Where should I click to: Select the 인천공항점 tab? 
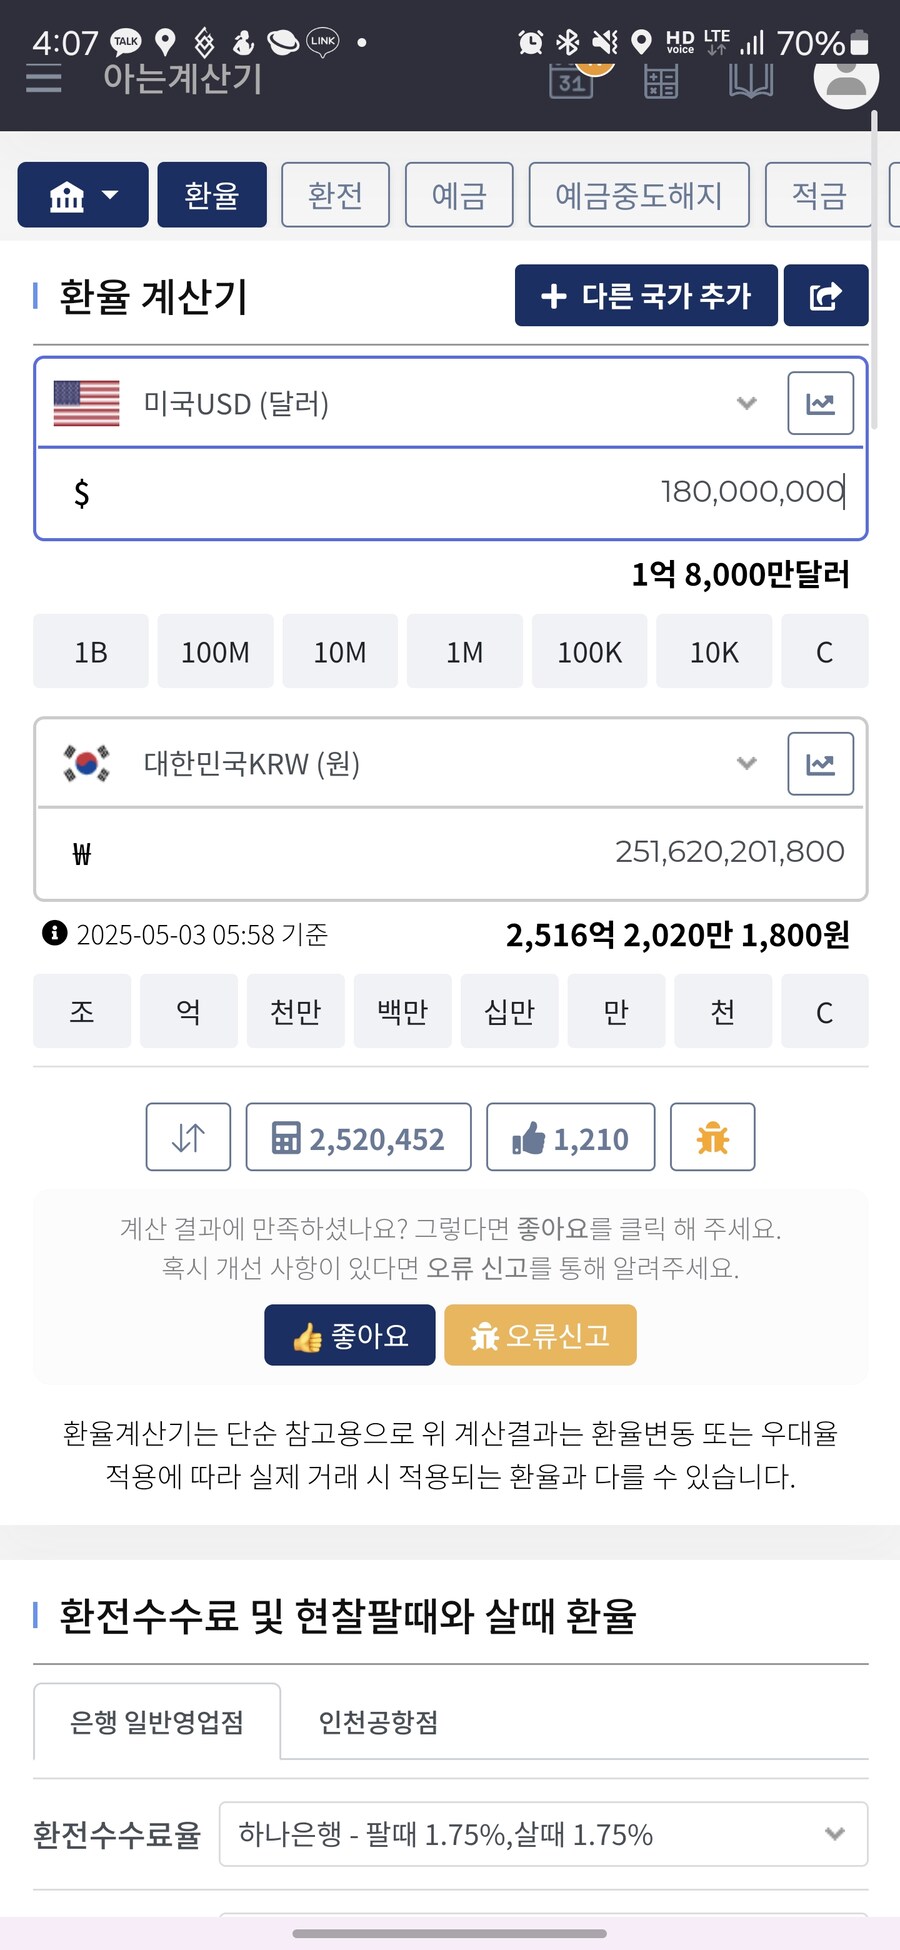pos(379,1722)
